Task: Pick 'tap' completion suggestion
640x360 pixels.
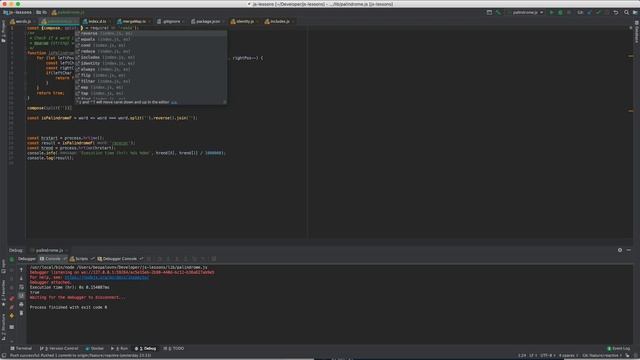Action: click(151, 93)
